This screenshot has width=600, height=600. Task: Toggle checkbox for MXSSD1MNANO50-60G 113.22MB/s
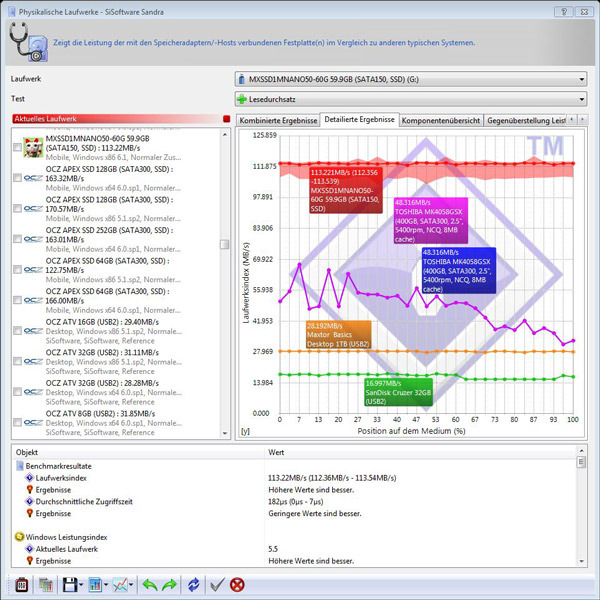click(17, 147)
